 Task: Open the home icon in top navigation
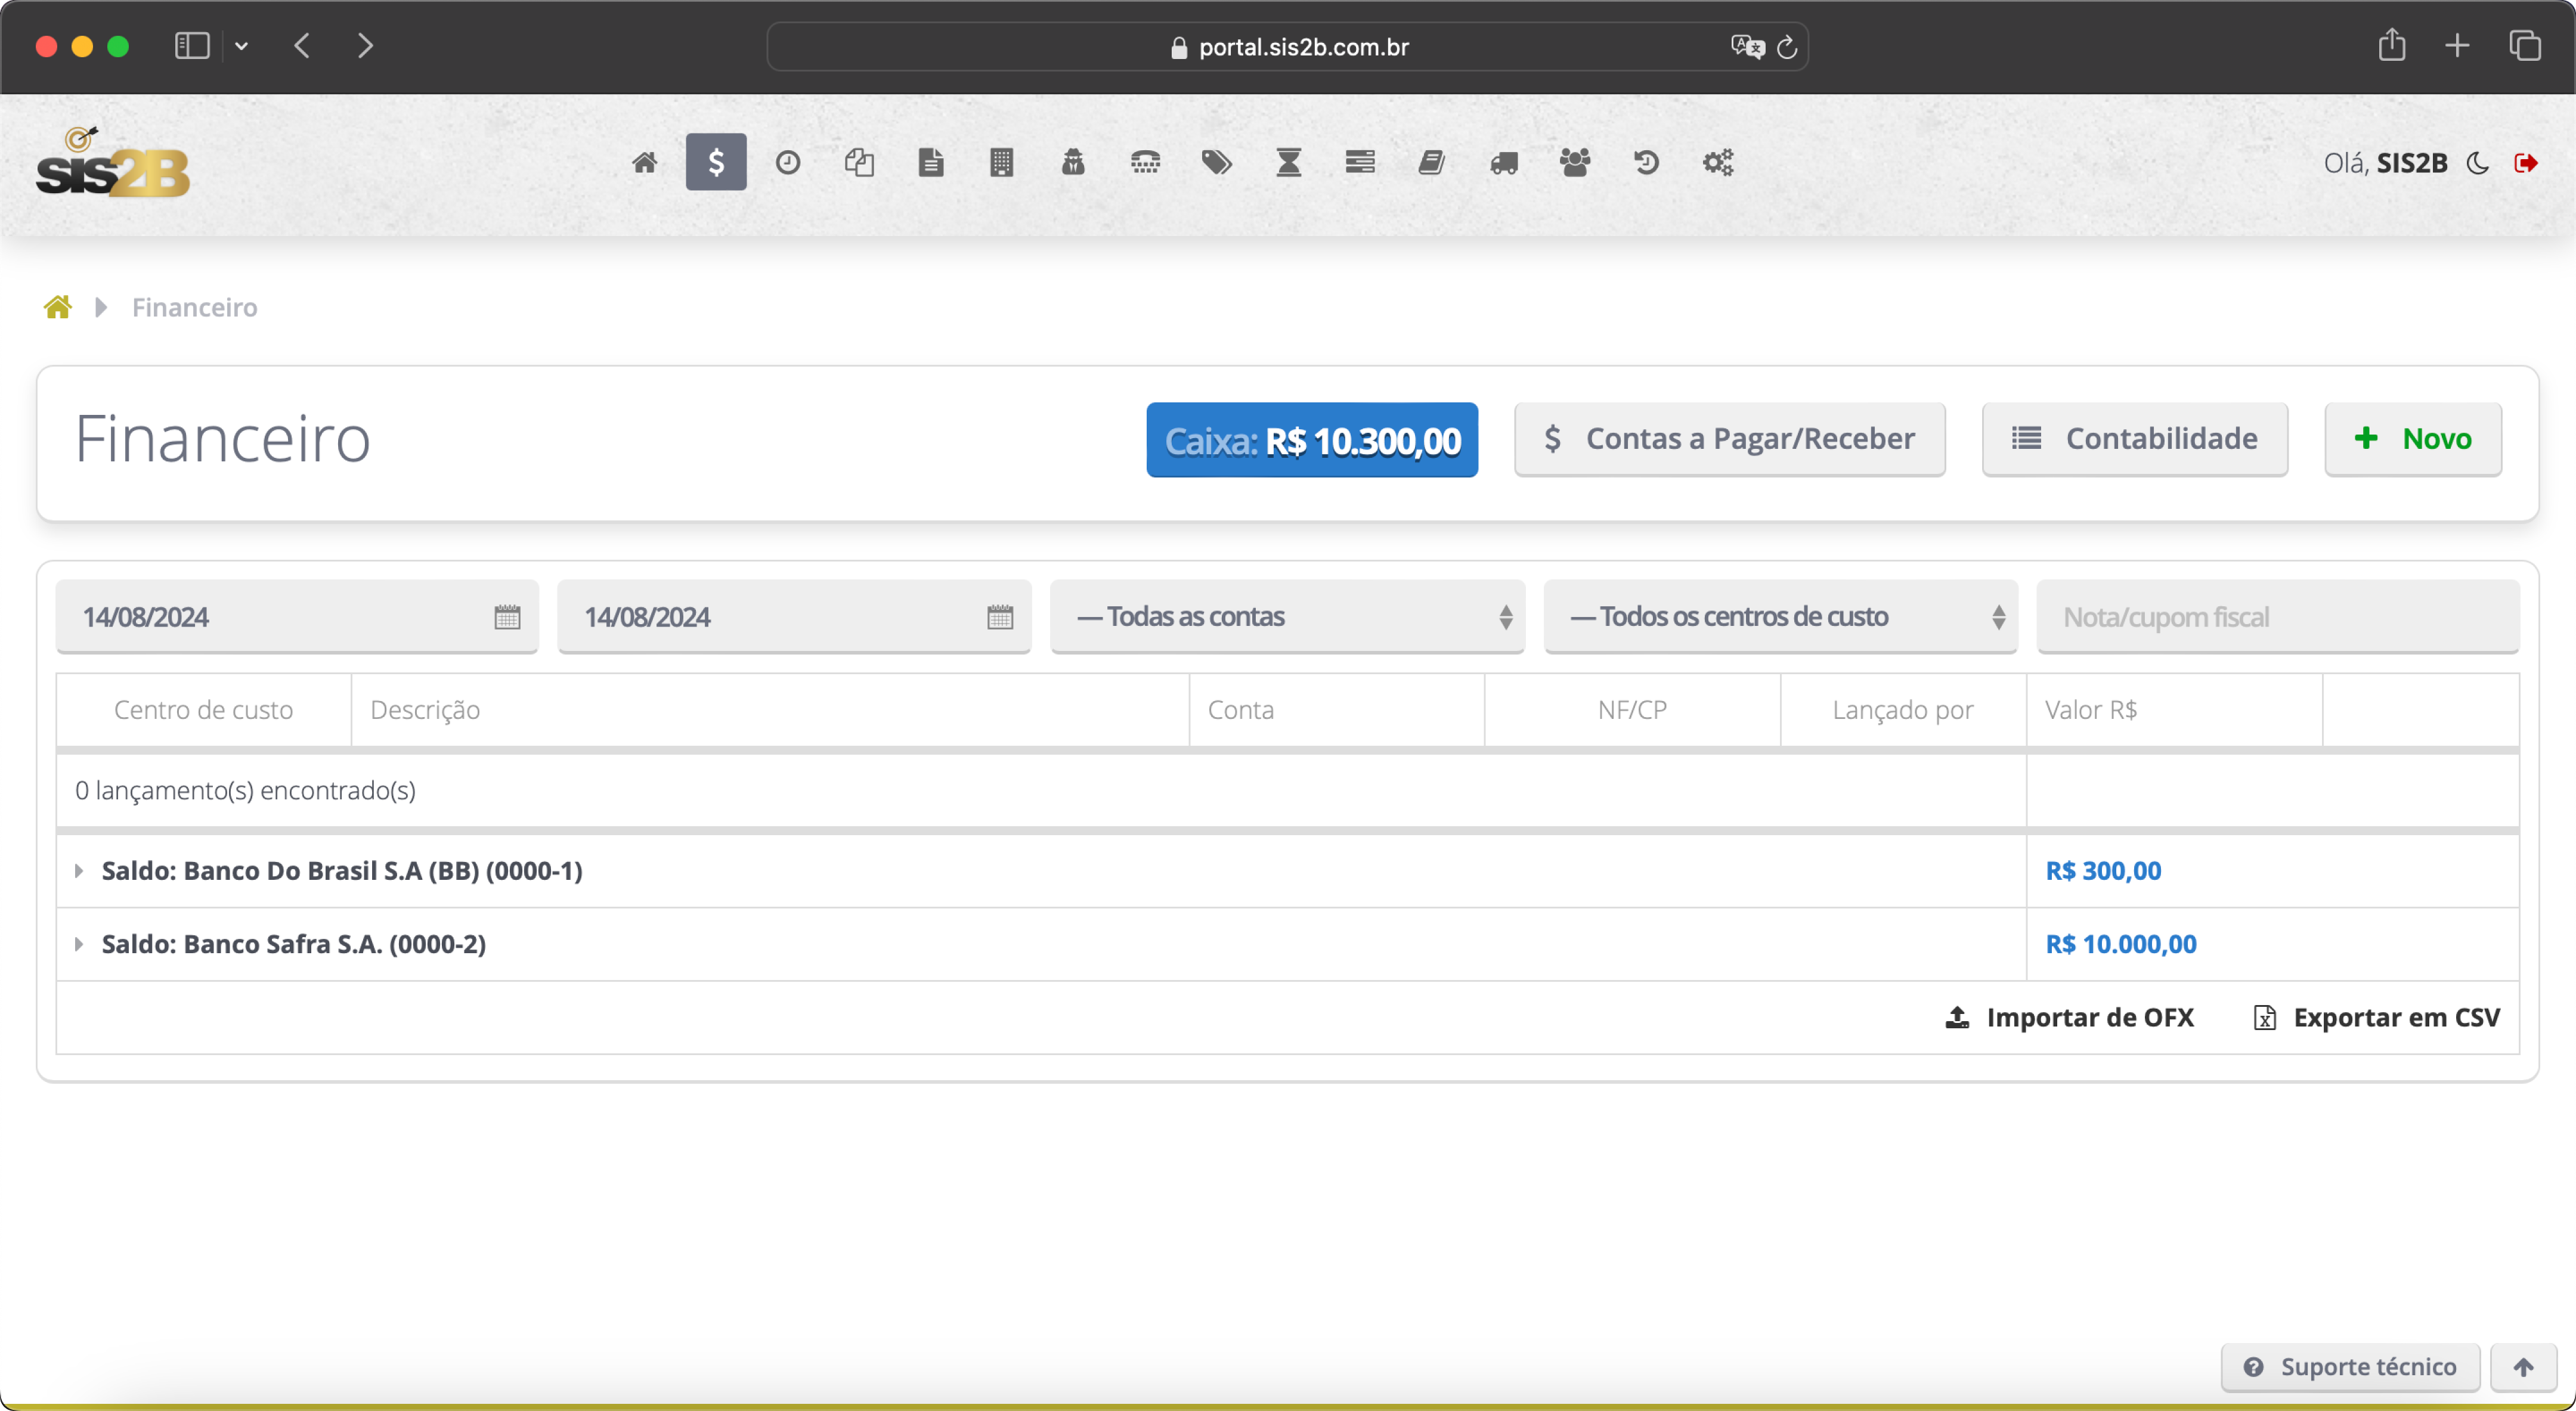(645, 162)
